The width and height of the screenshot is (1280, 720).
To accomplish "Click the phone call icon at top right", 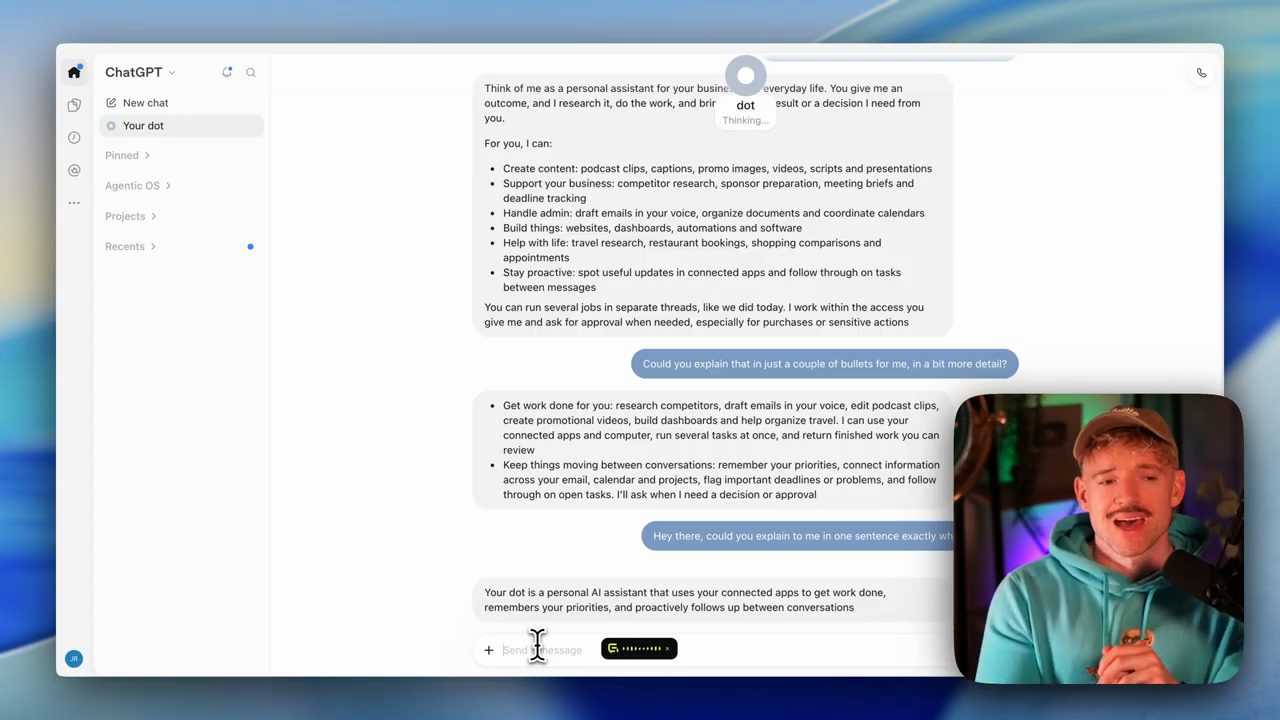I will (x=1201, y=73).
